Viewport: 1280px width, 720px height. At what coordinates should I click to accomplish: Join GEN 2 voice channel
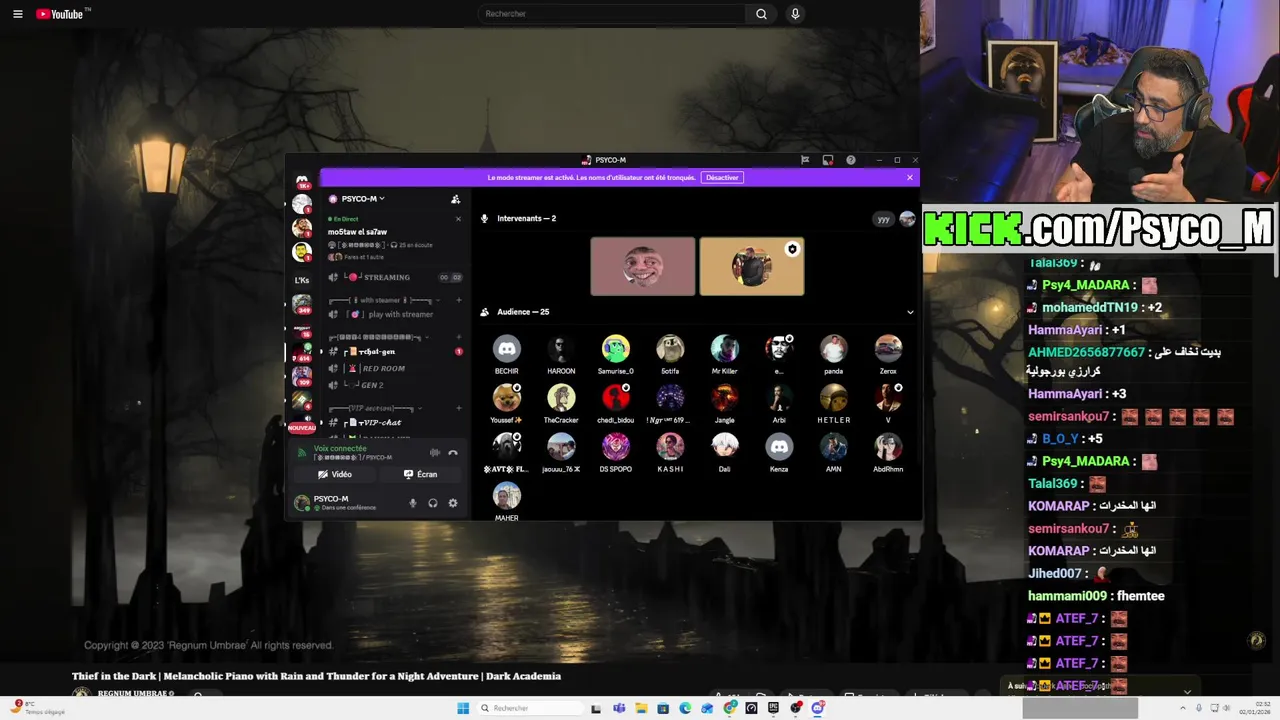coord(395,385)
